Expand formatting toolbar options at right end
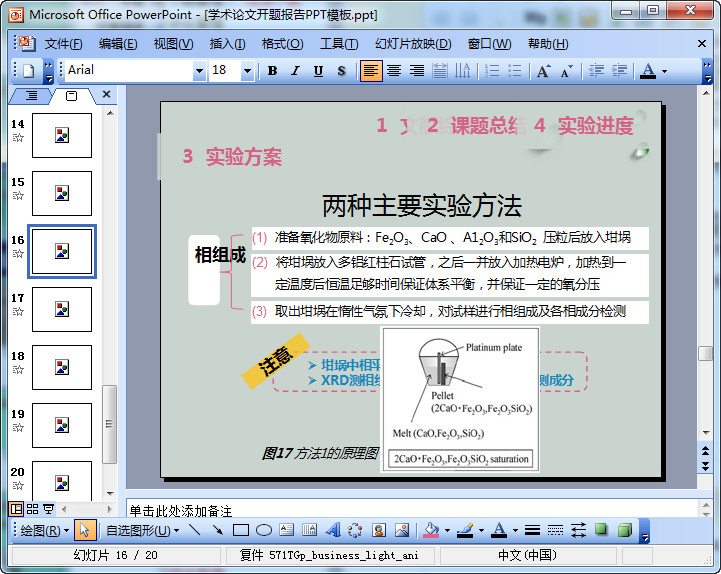This screenshot has width=721, height=574. [x=708, y=71]
